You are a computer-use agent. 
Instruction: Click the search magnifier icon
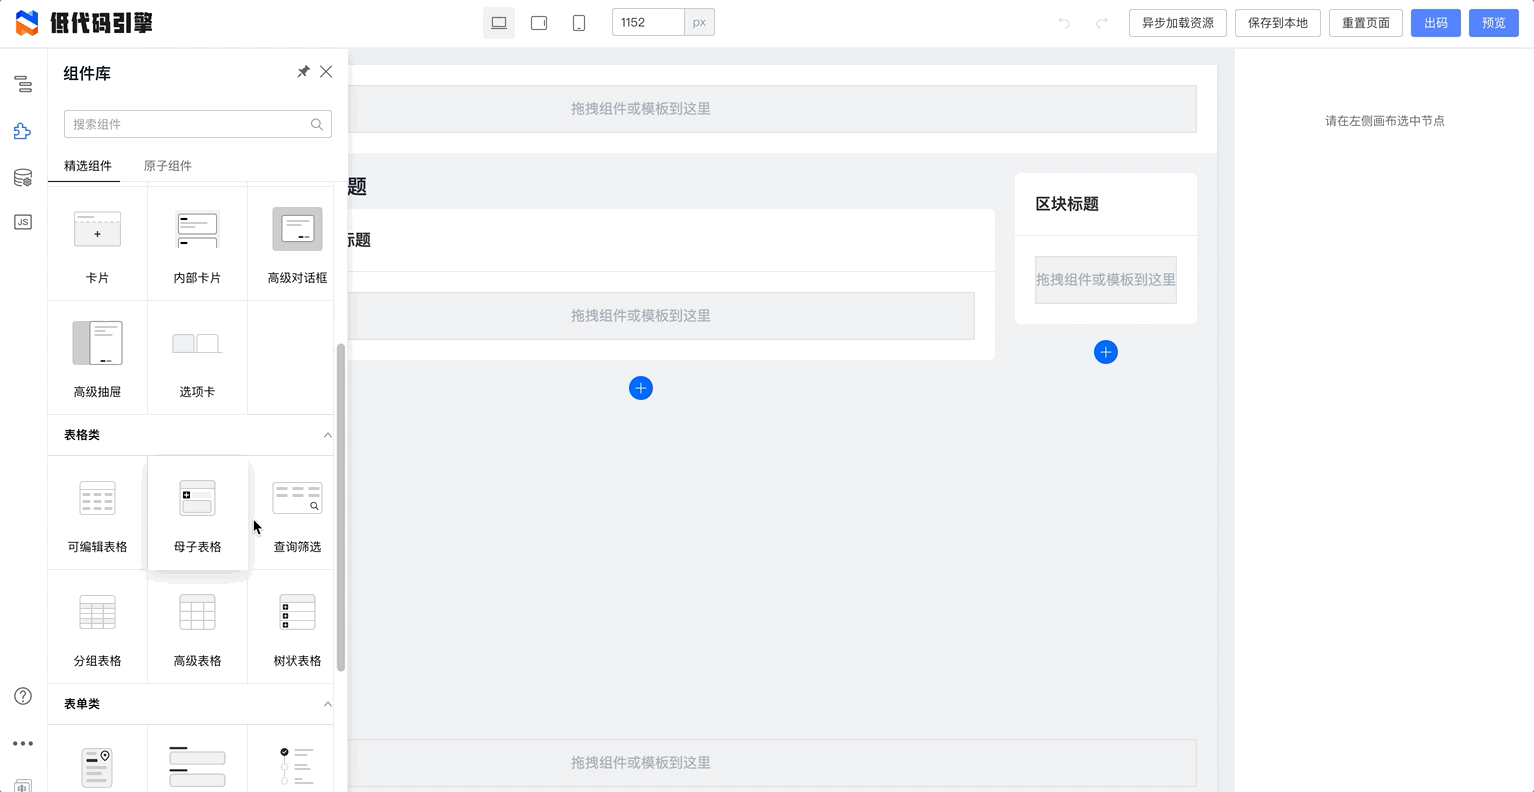click(317, 124)
